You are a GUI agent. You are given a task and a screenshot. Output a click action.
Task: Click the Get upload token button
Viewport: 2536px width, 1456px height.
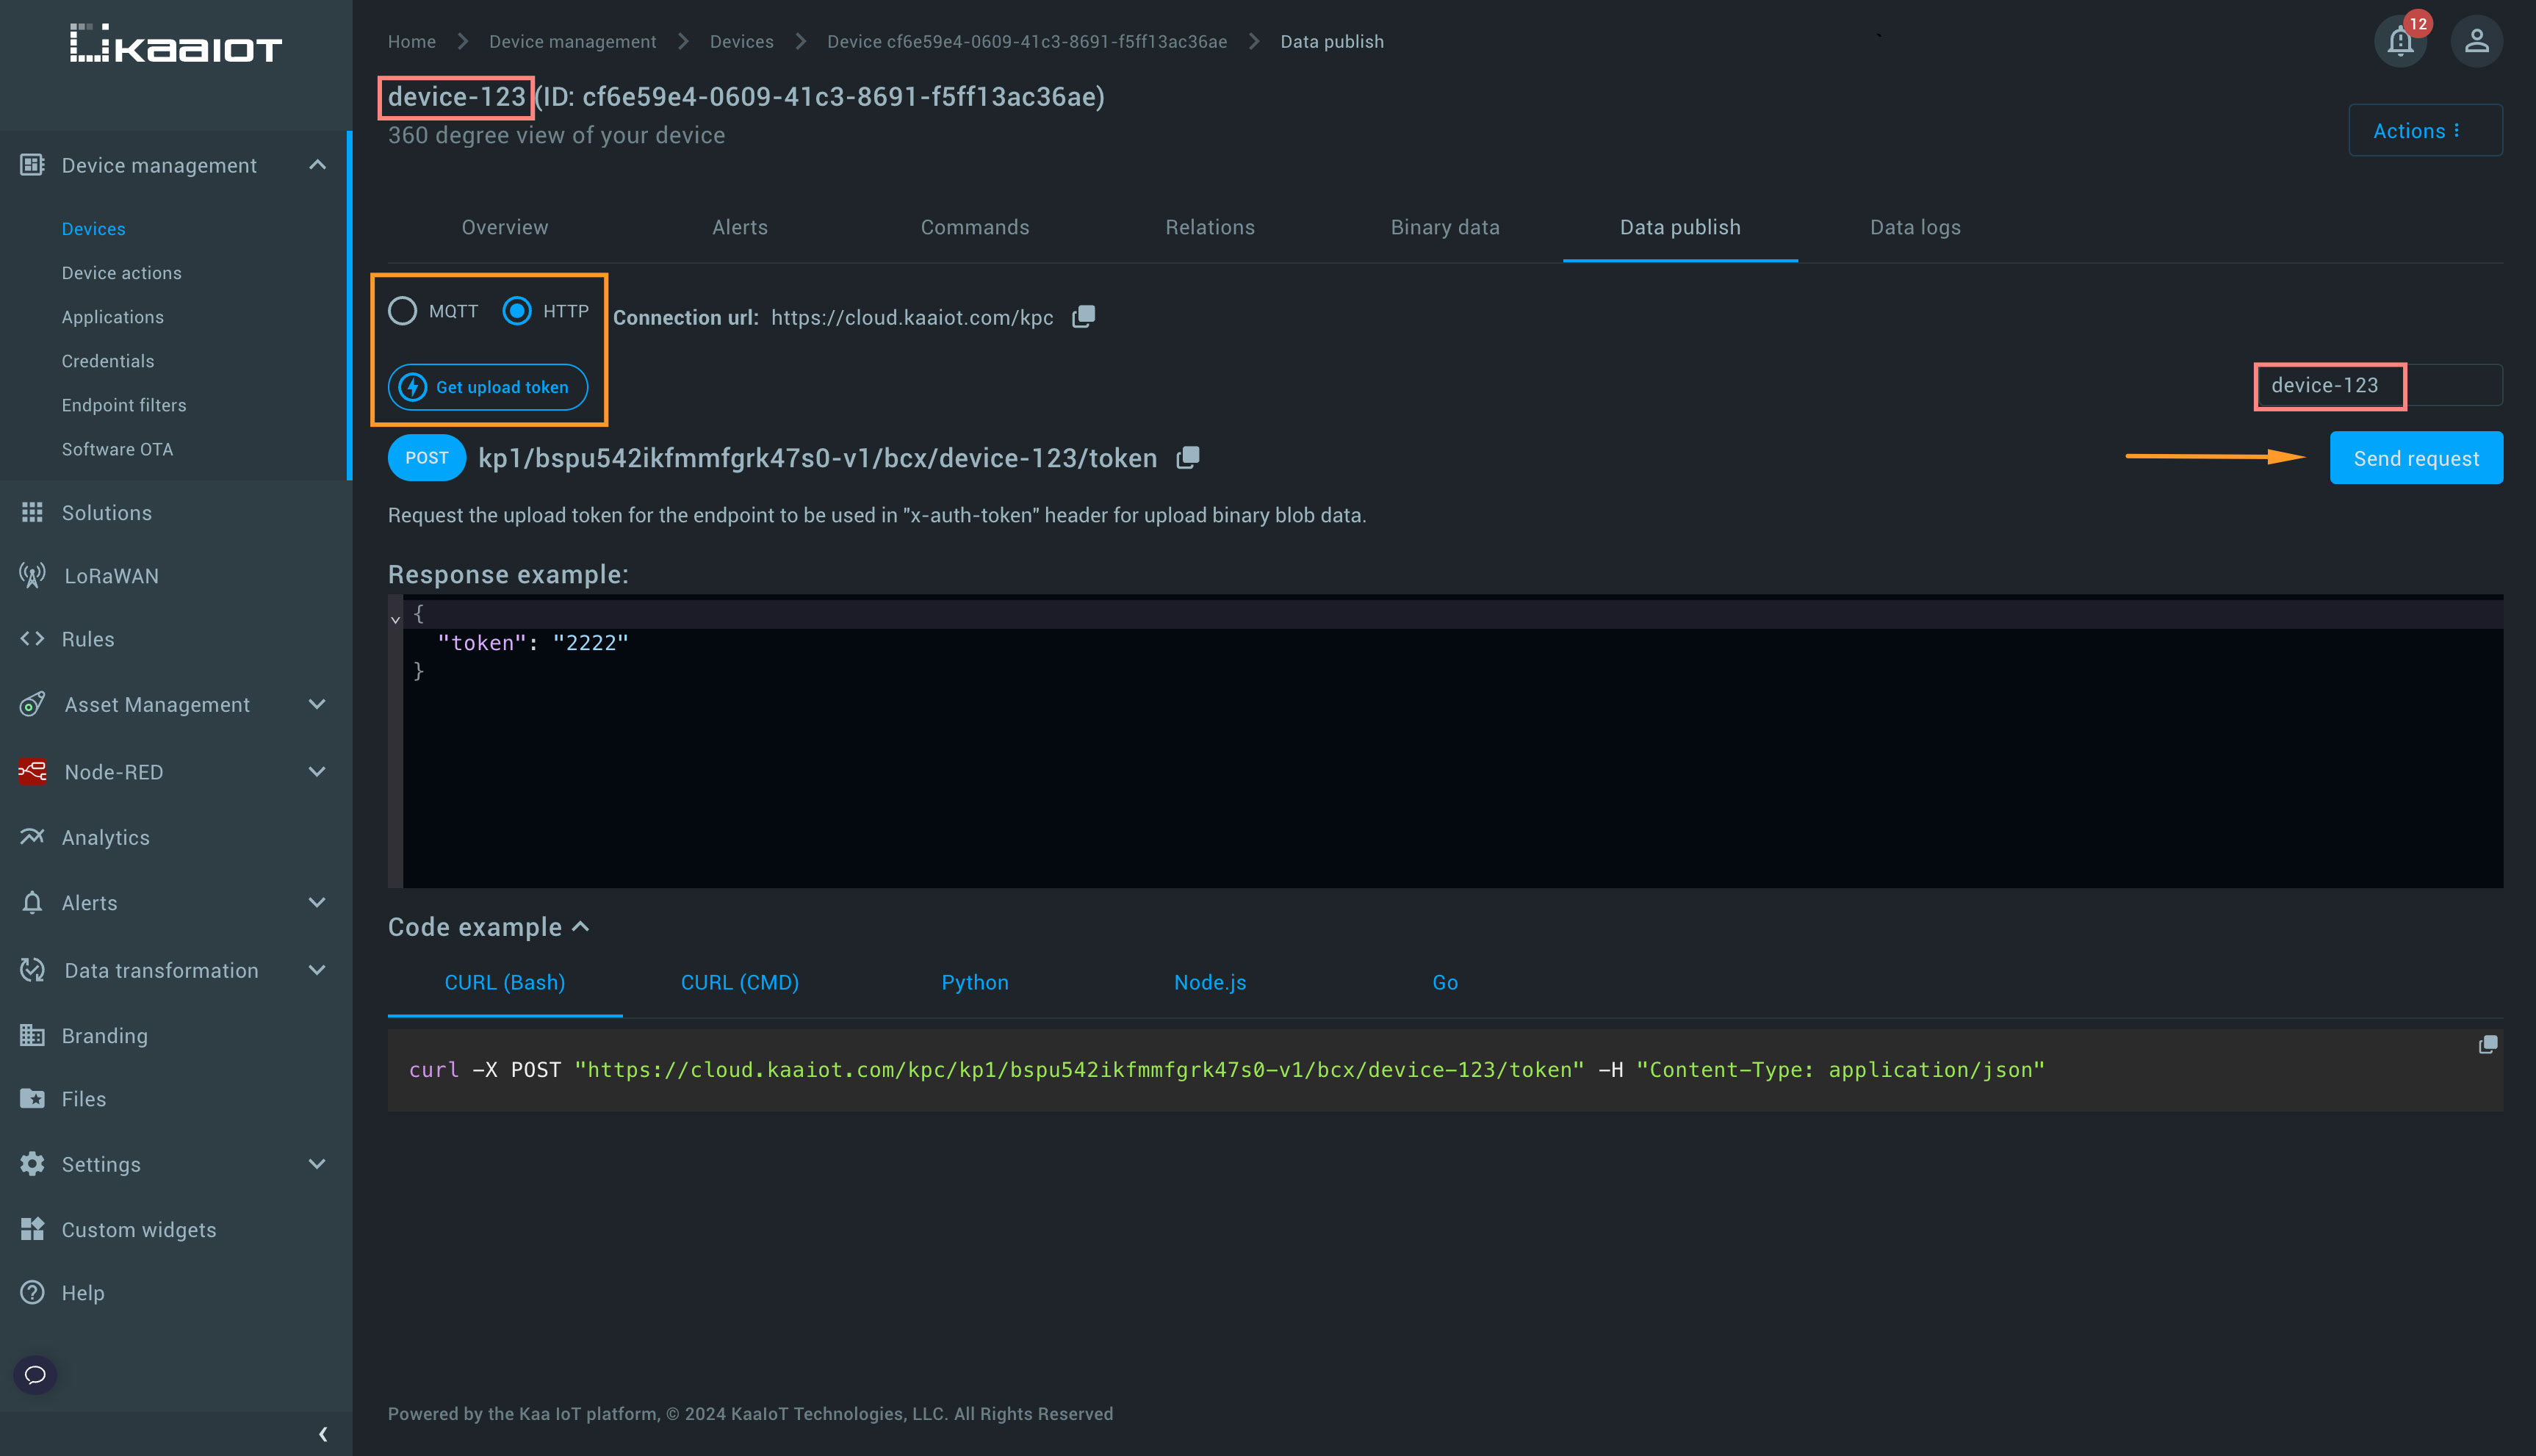click(x=488, y=387)
